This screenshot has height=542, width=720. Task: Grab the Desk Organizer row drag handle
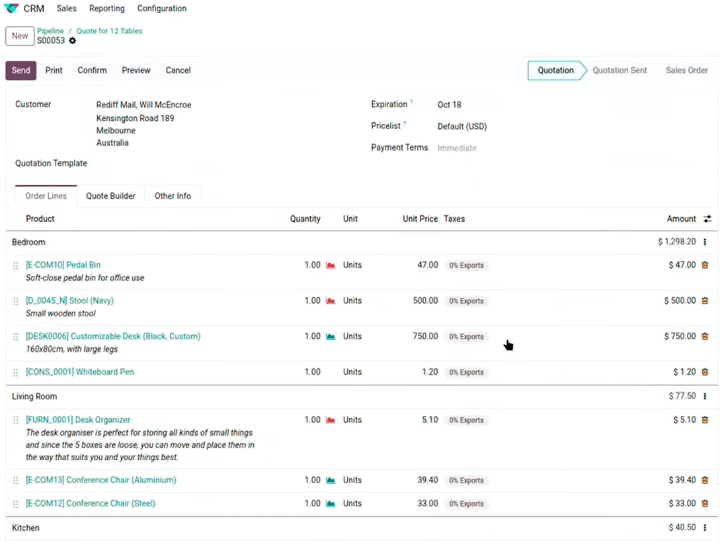(16, 420)
